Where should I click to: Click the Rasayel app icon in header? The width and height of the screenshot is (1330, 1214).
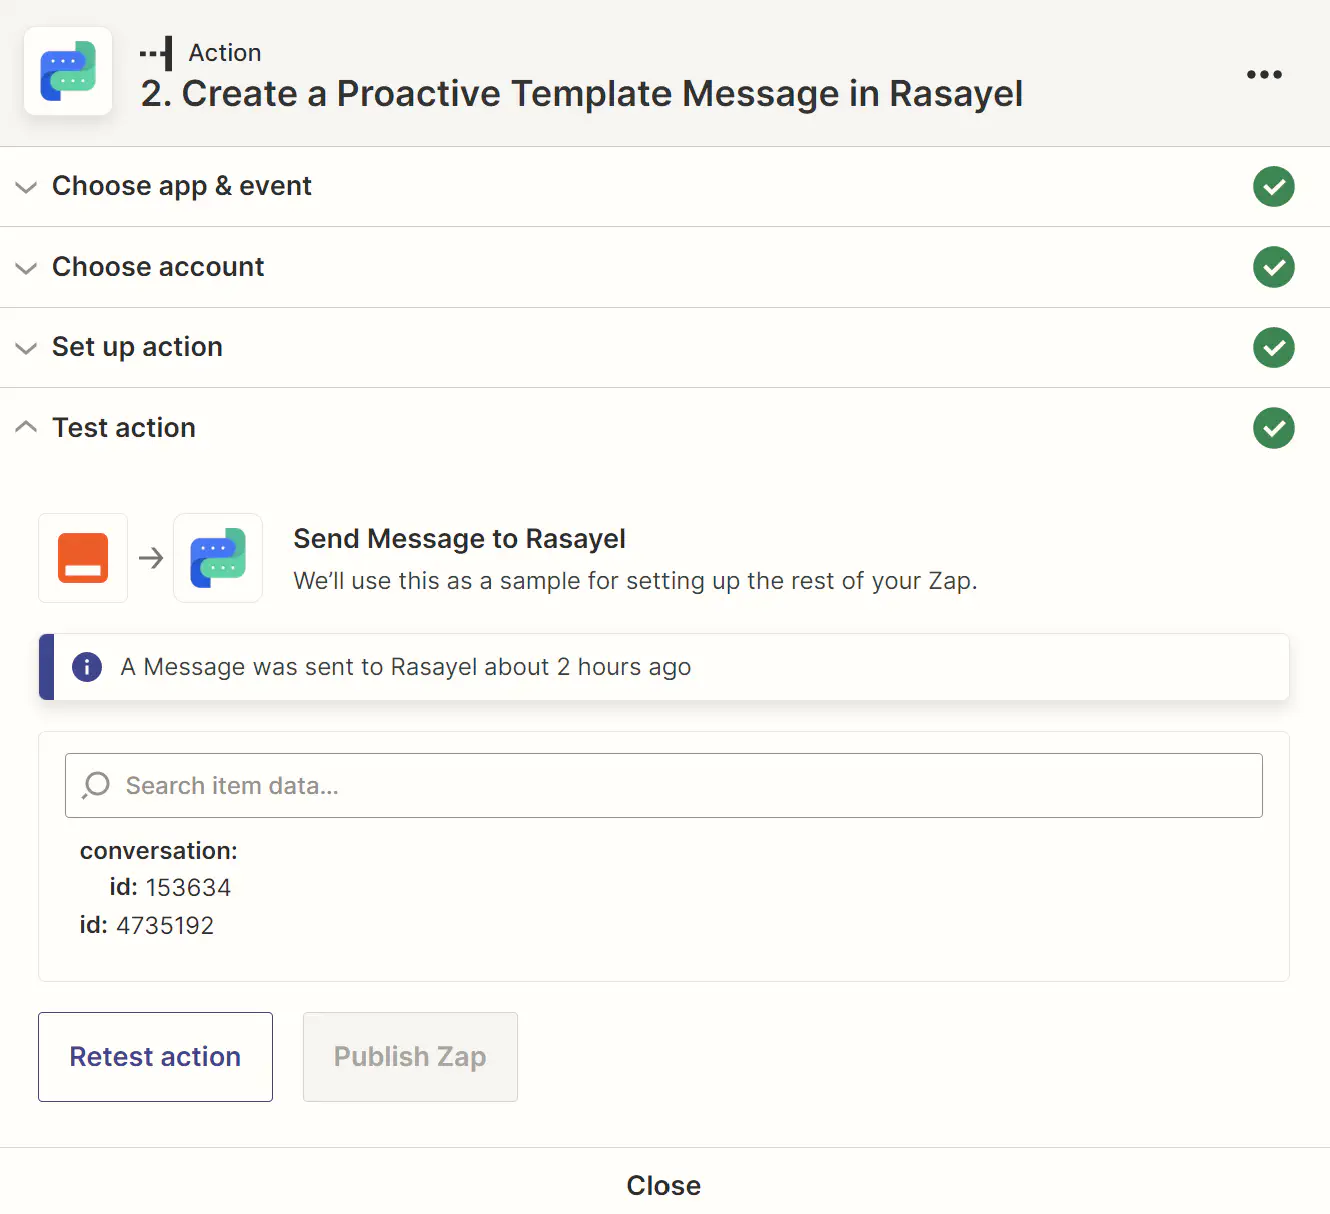tap(68, 71)
